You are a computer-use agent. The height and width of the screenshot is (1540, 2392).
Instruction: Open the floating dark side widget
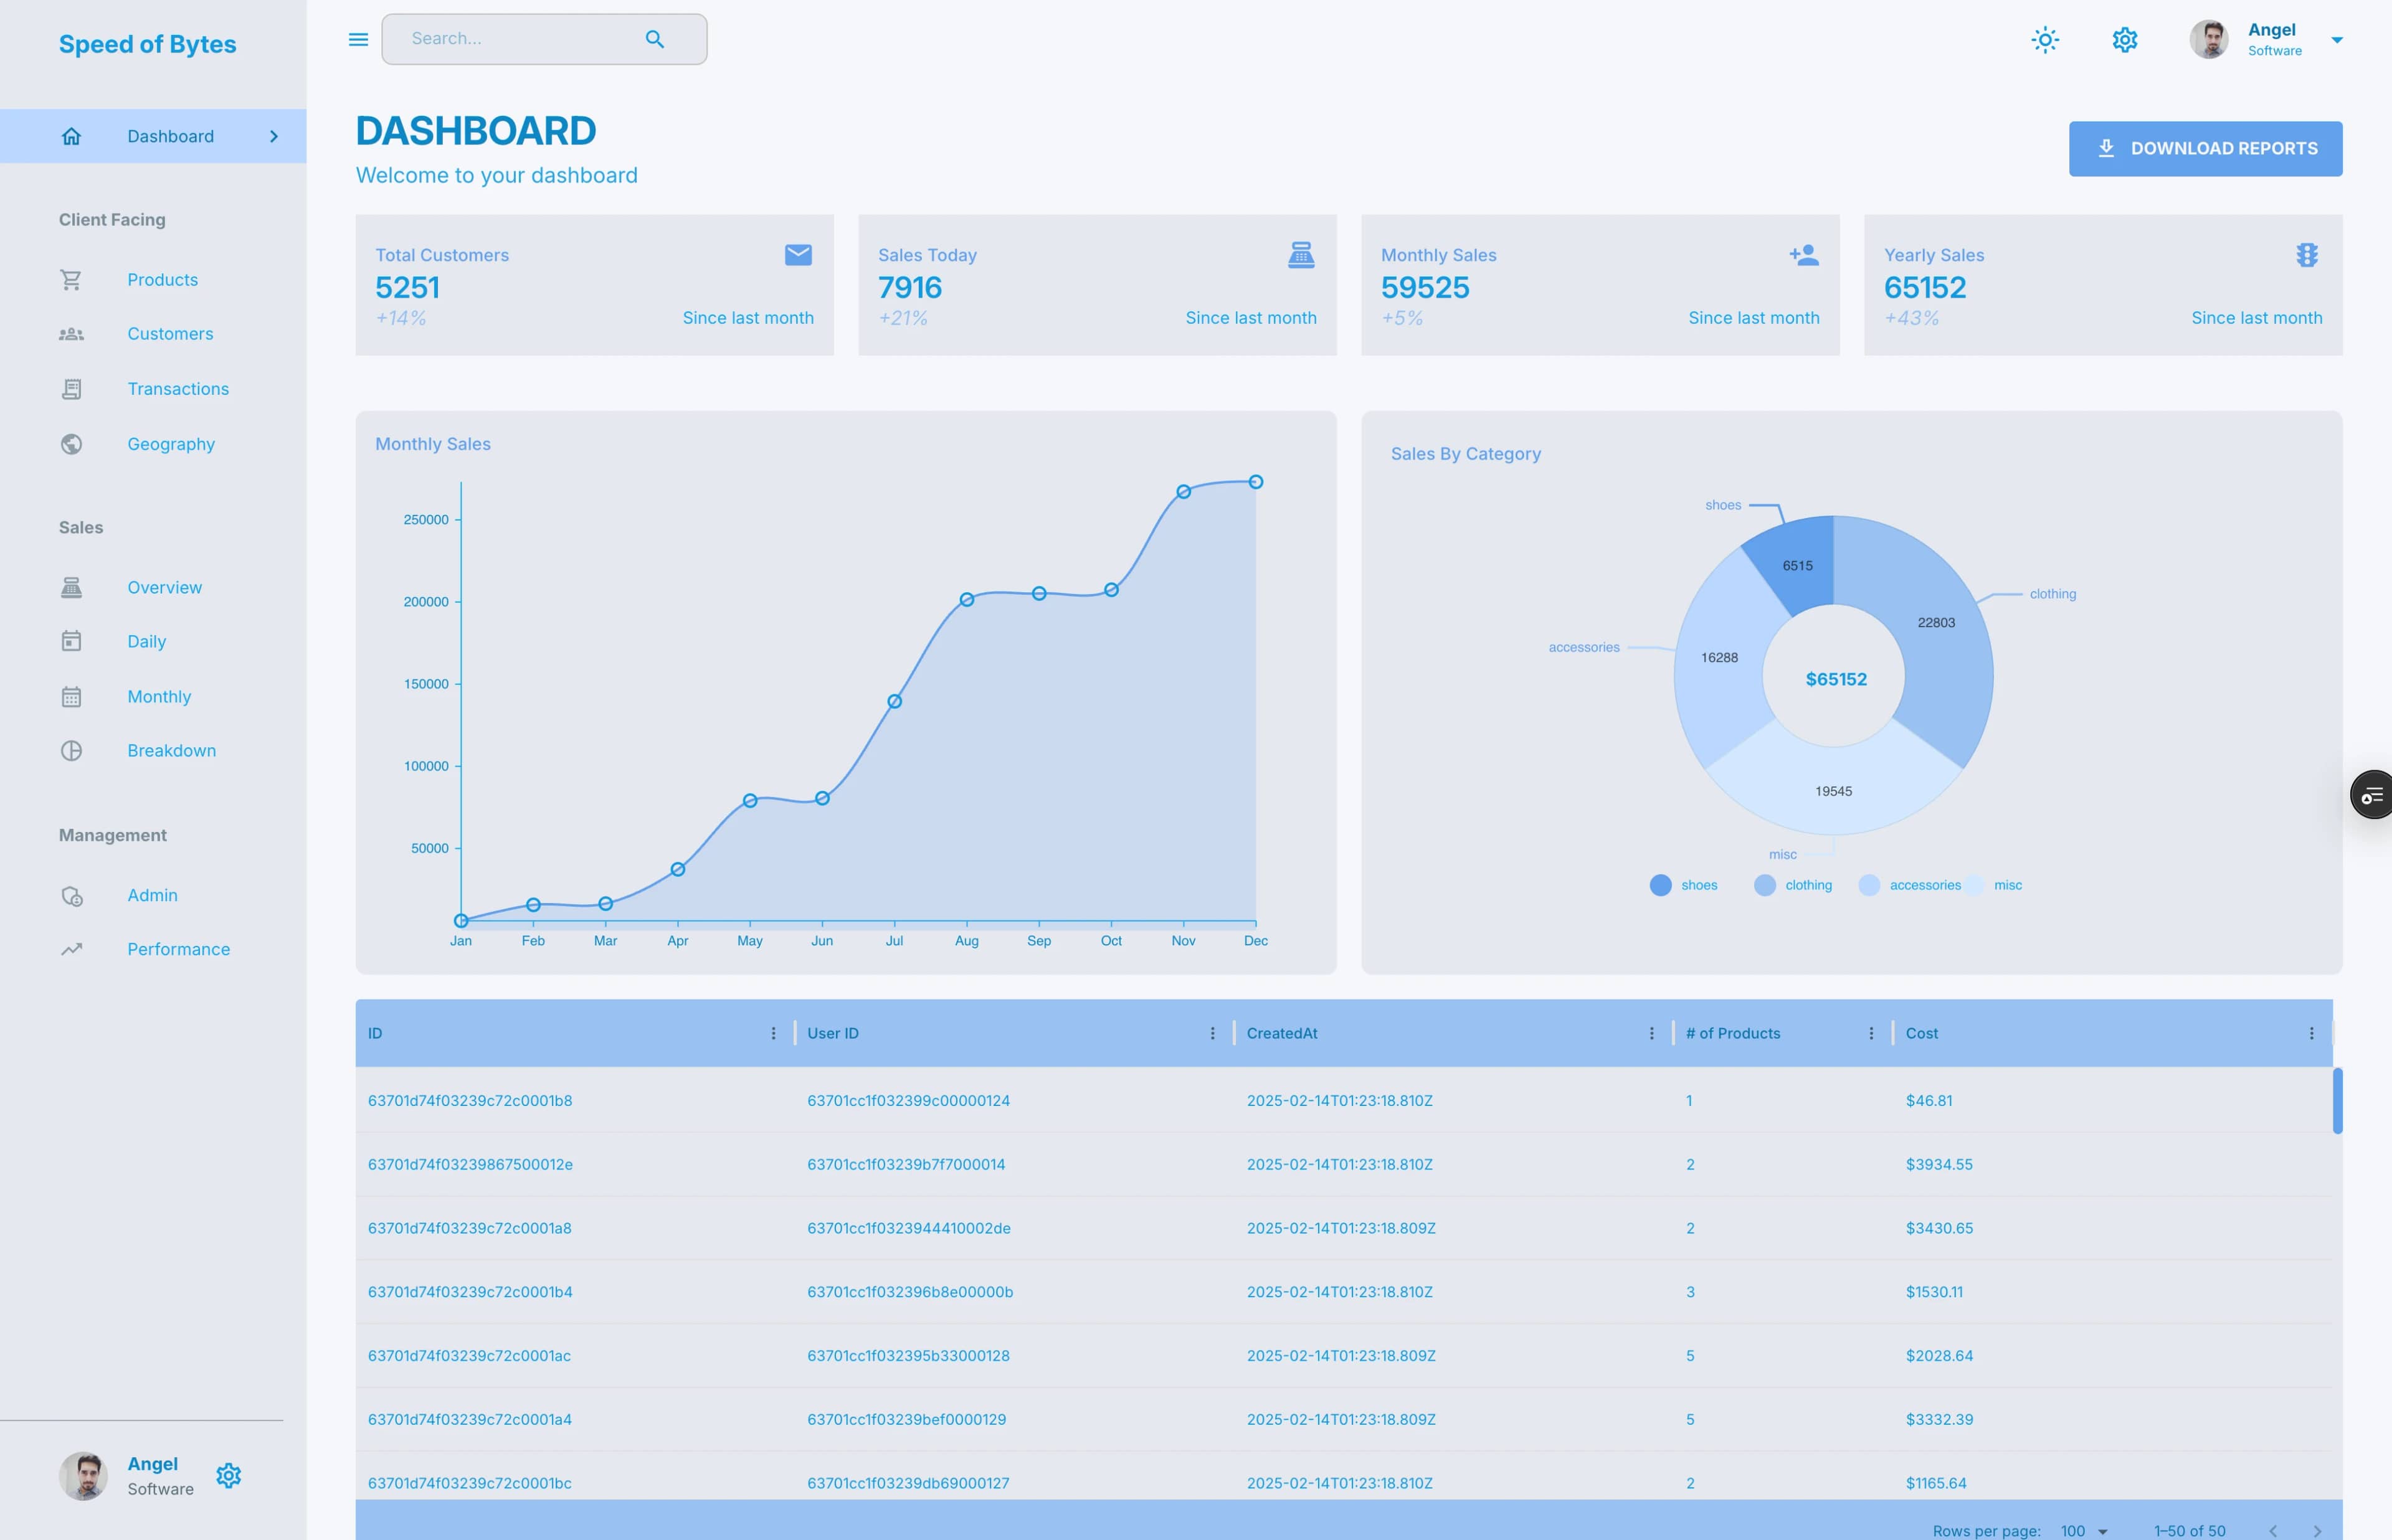pos(2372,795)
